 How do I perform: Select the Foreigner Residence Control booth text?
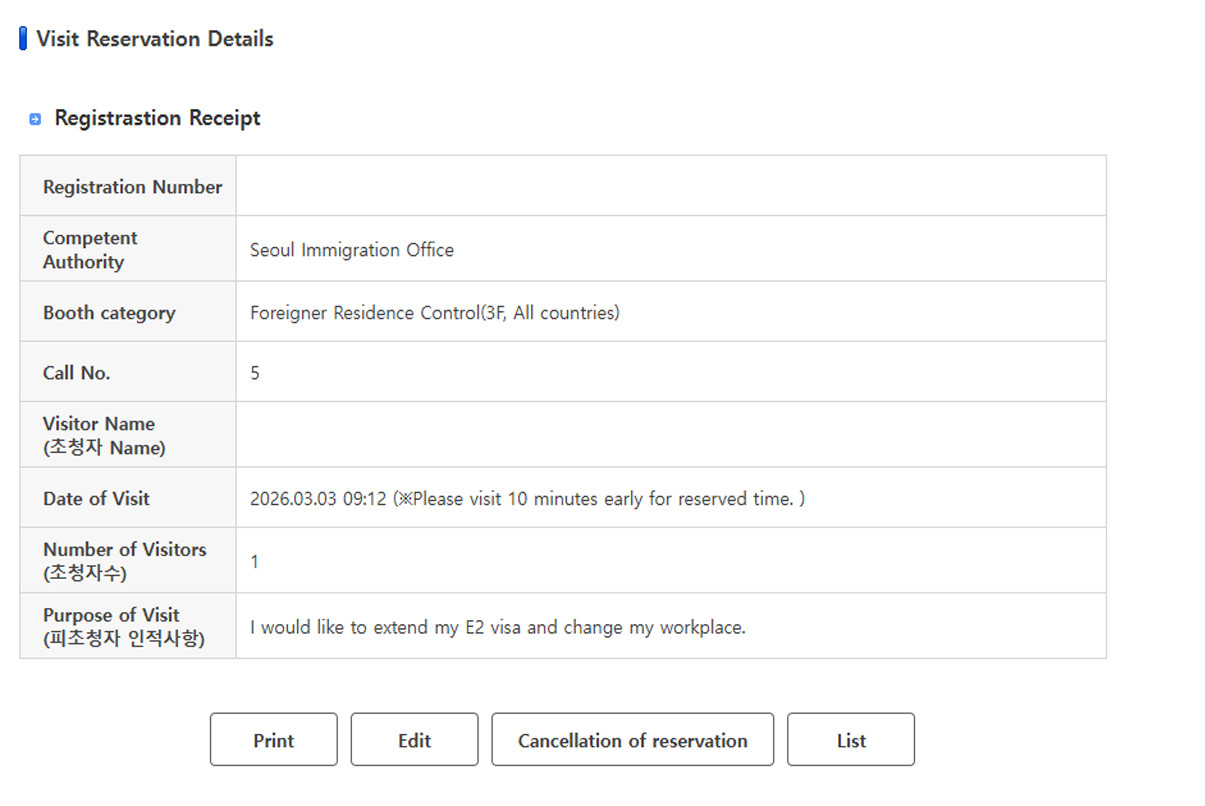tap(434, 313)
